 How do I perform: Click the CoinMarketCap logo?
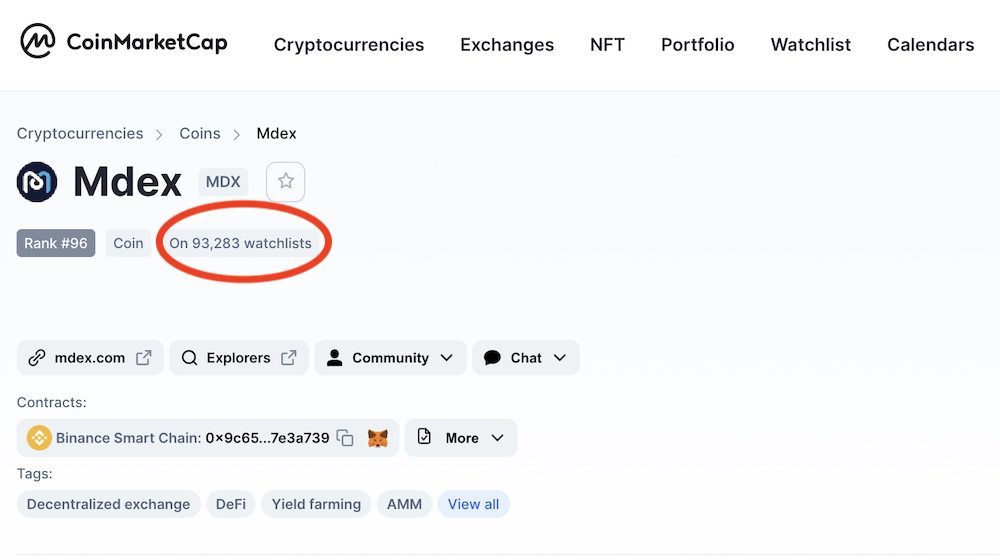coord(124,42)
